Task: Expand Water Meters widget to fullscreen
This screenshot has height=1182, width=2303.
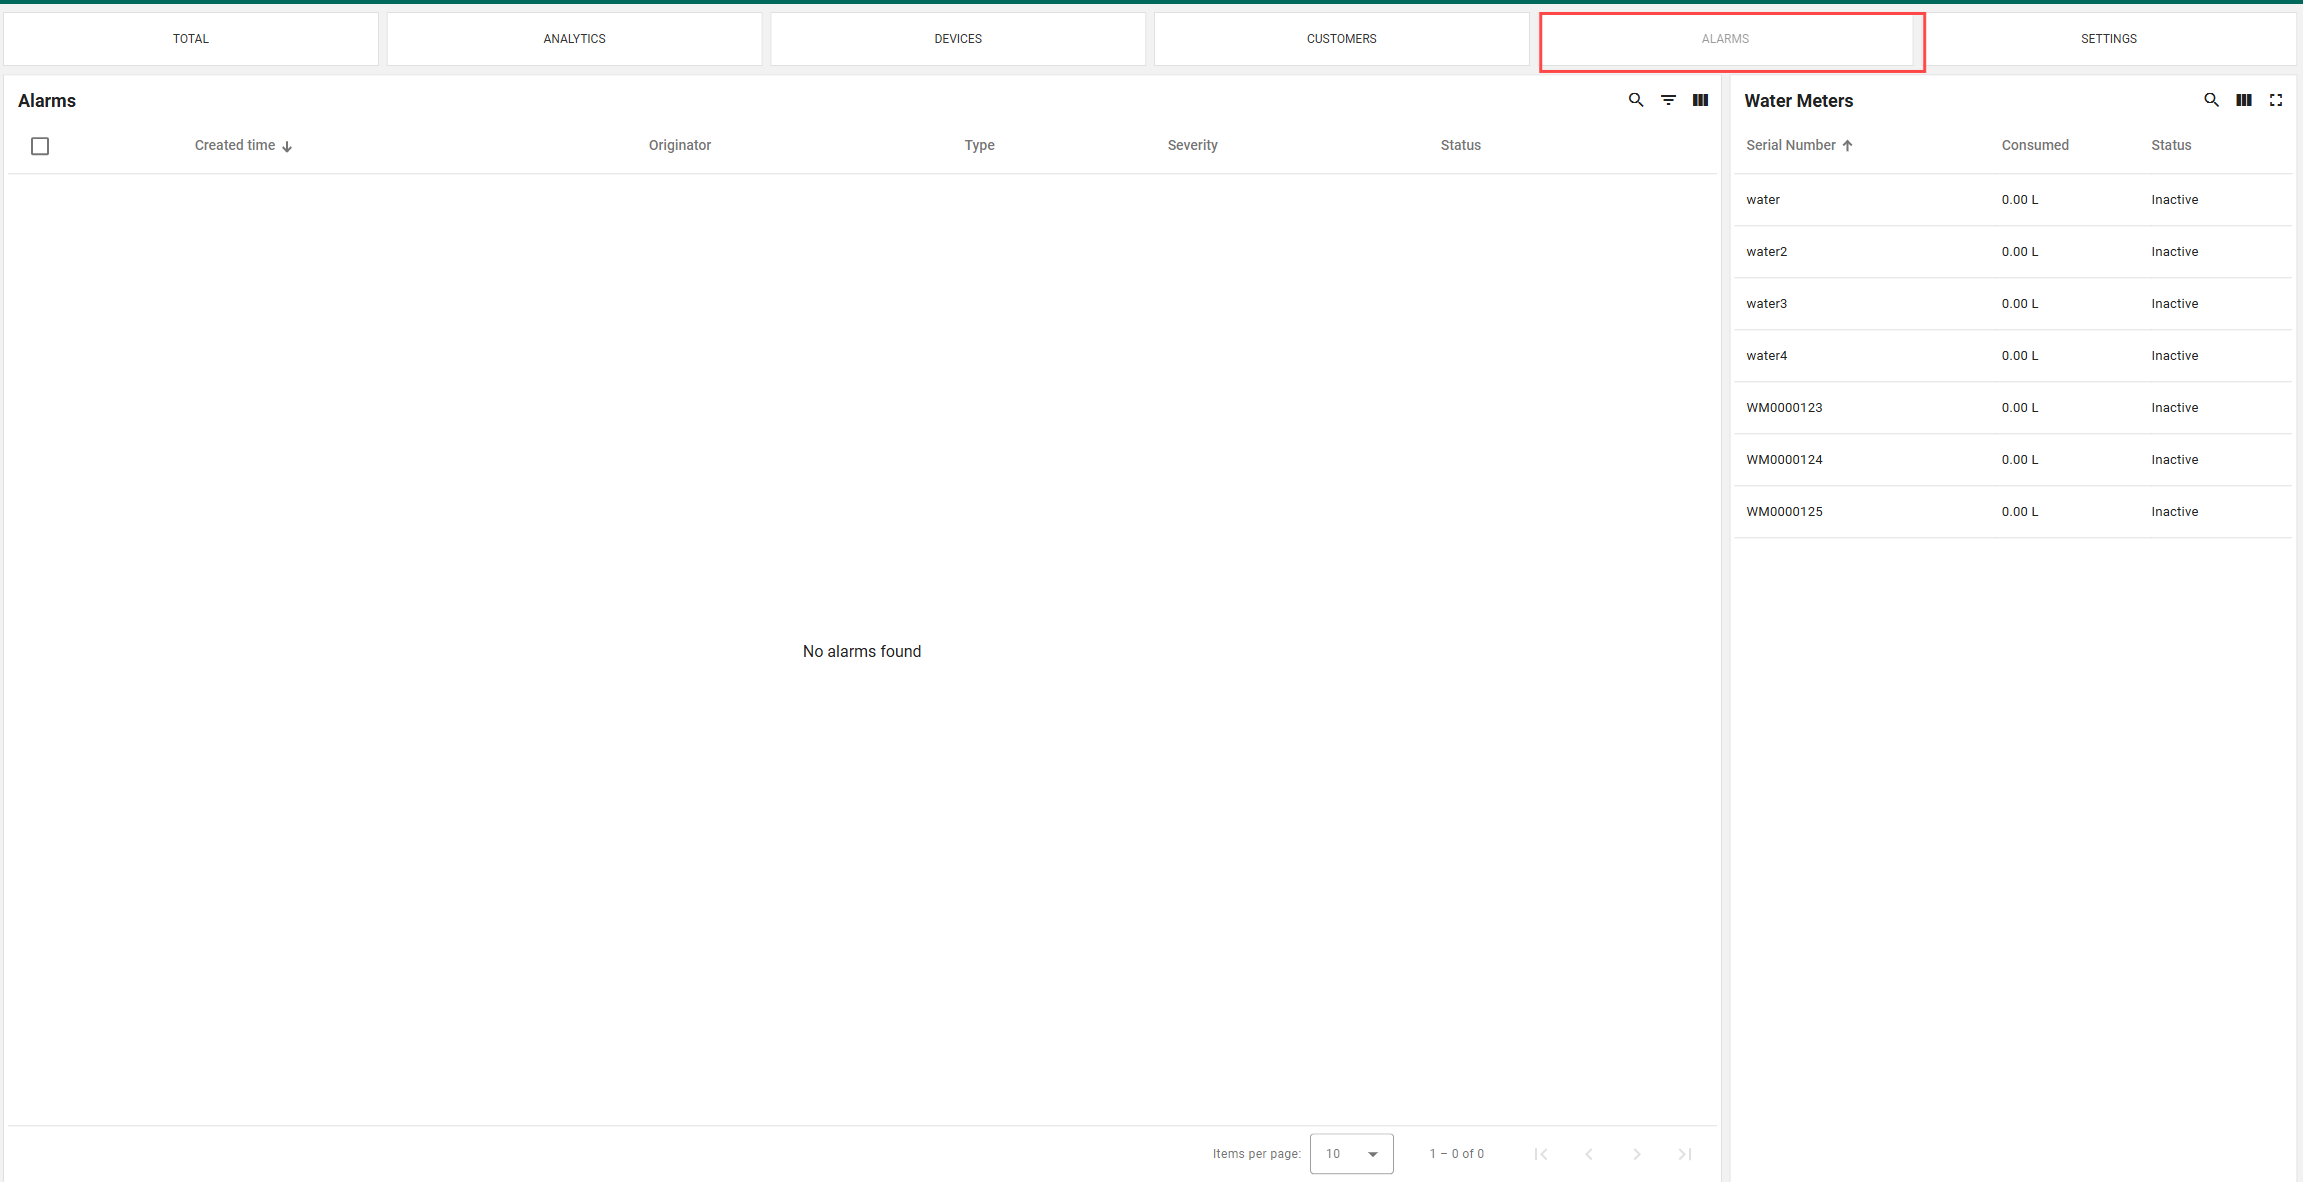Action: (x=2275, y=100)
